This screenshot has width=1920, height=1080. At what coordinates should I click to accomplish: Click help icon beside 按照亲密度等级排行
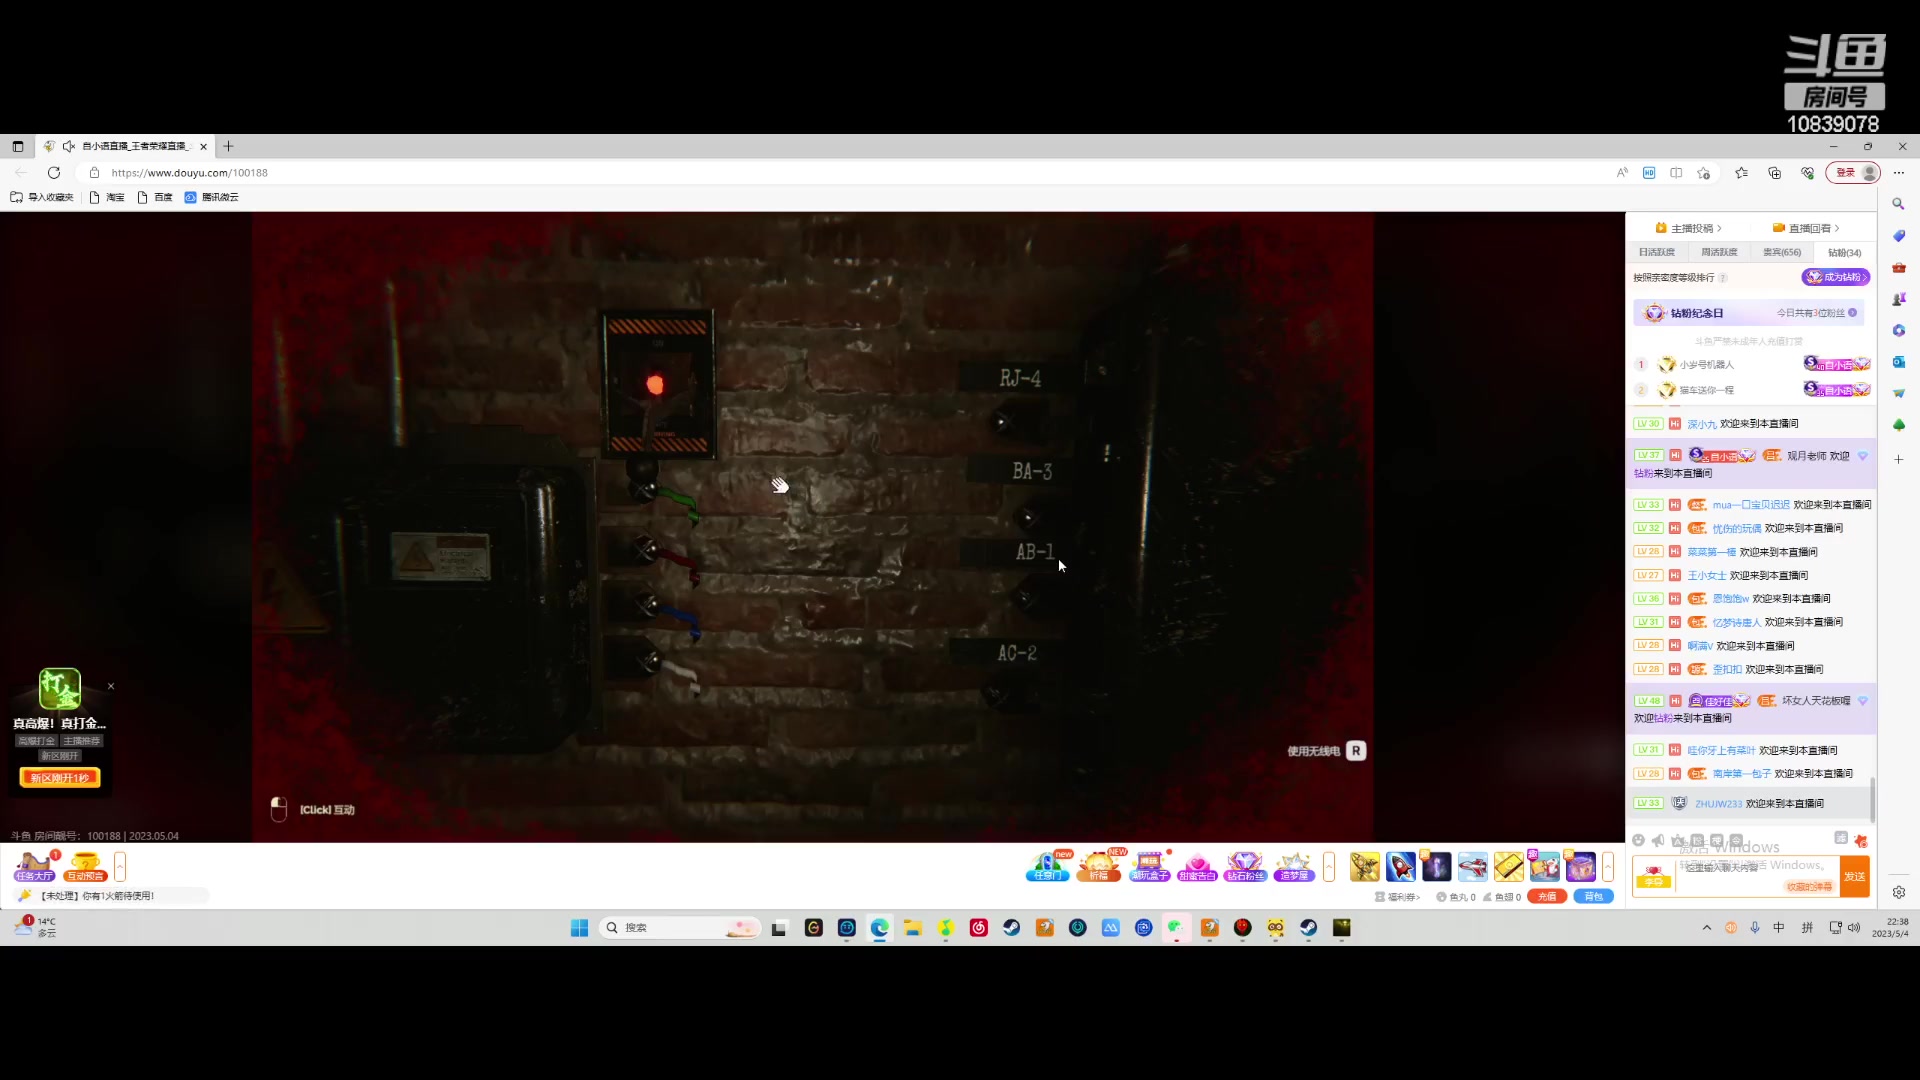coord(1723,278)
